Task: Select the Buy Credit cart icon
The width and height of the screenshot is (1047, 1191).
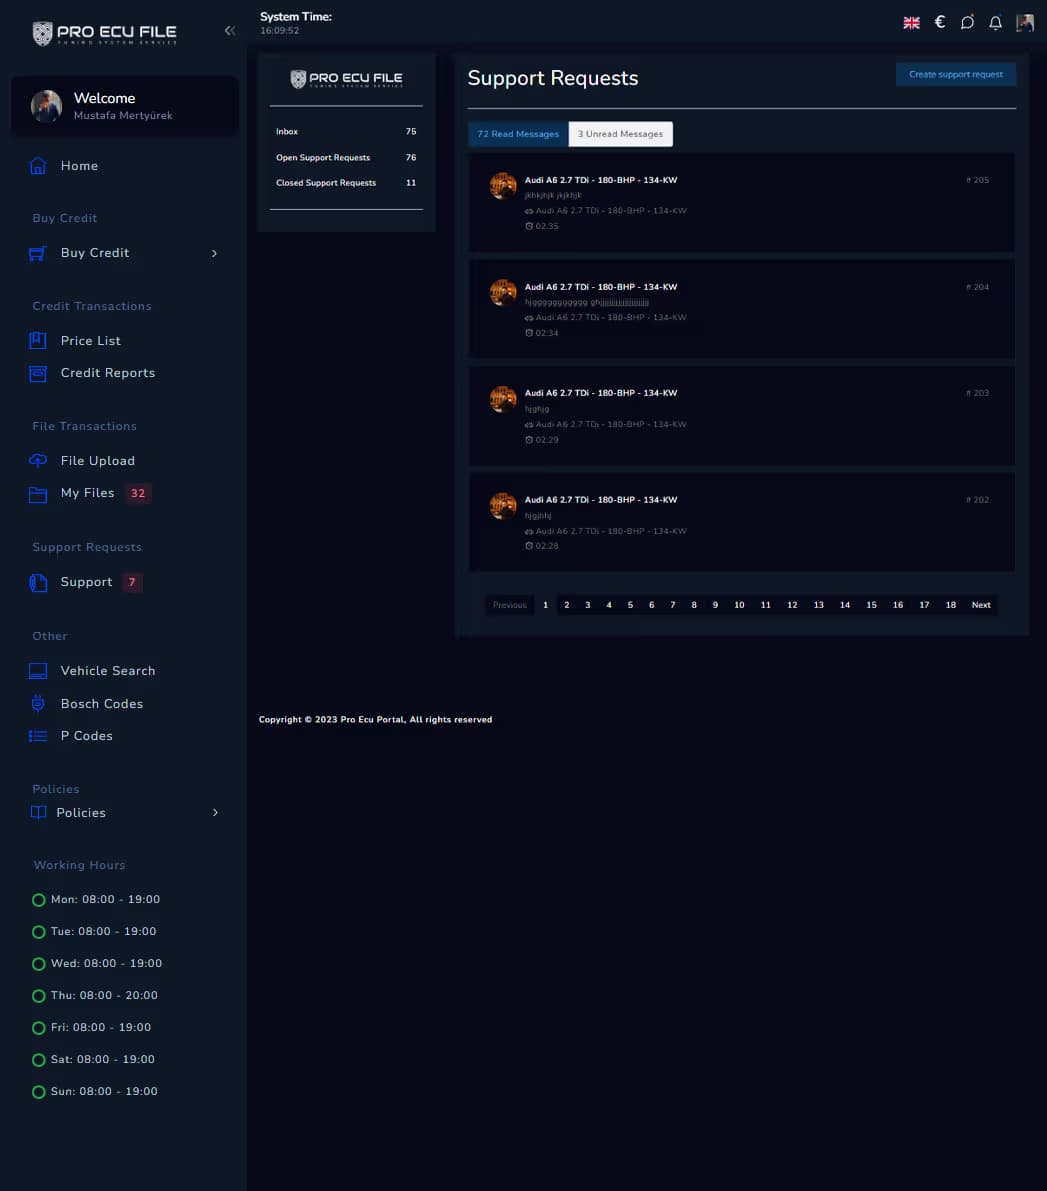Action: tap(37, 253)
